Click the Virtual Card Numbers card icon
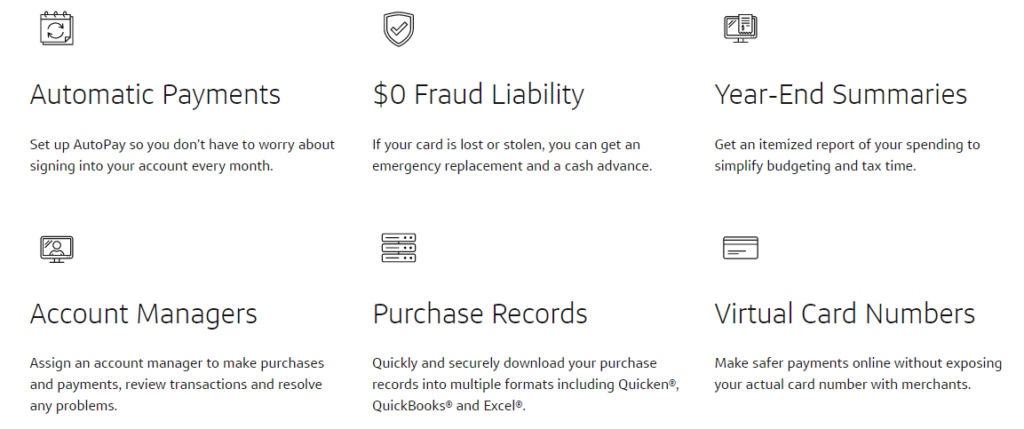Image resolution: width=1024 pixels, height=429 pixels. (x=741, y=247)
